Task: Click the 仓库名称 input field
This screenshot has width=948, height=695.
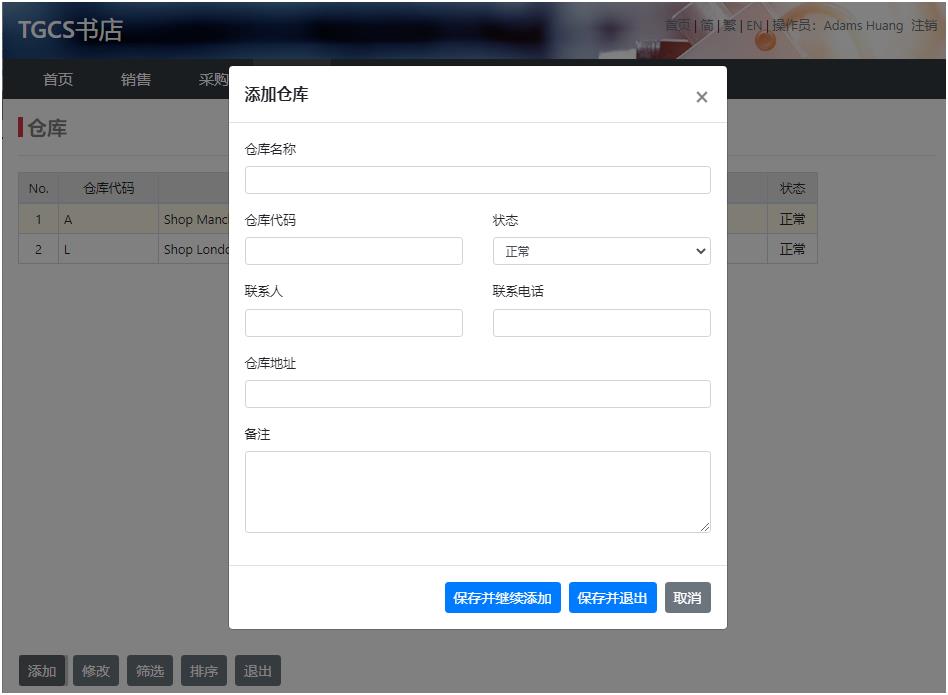Action: click(477, 180)
